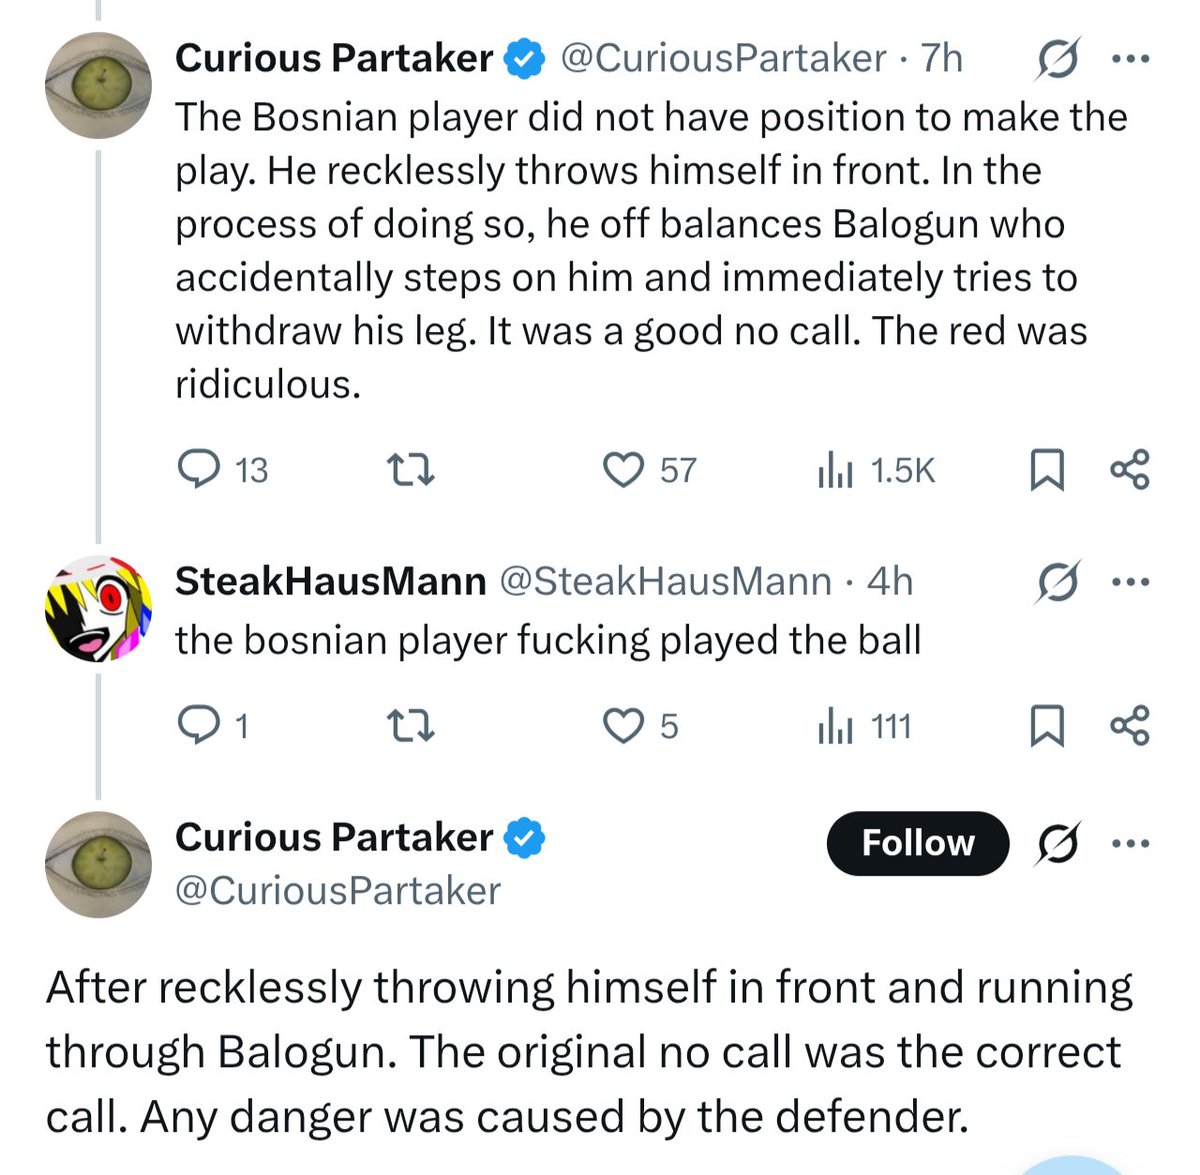The height and width of the screenshot is (1175, 1200).
Task: Open more options on SteakHausMann's tweet
Action: (x=1131, y=582)
